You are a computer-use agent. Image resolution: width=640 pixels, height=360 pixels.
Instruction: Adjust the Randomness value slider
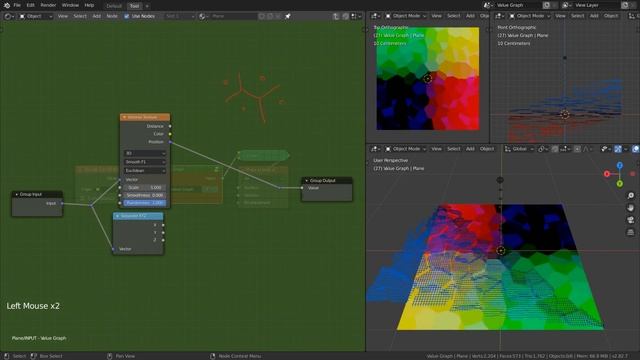pyautogui.click(x=145, y=203)
